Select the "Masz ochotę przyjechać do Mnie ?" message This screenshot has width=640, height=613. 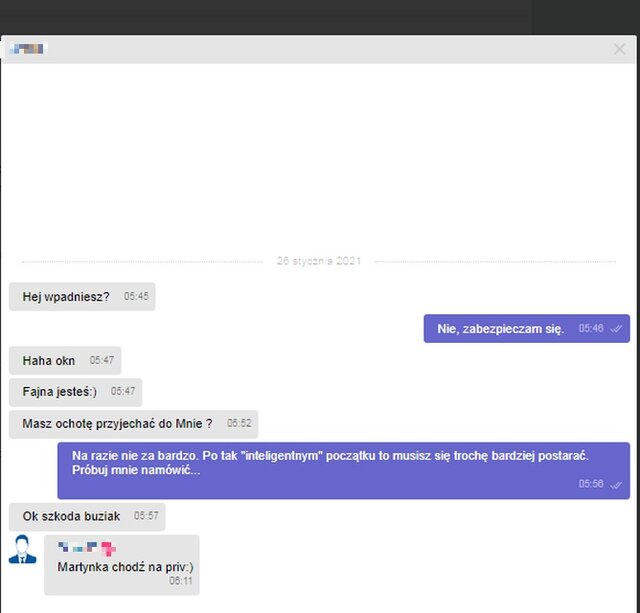pos(117,424)
